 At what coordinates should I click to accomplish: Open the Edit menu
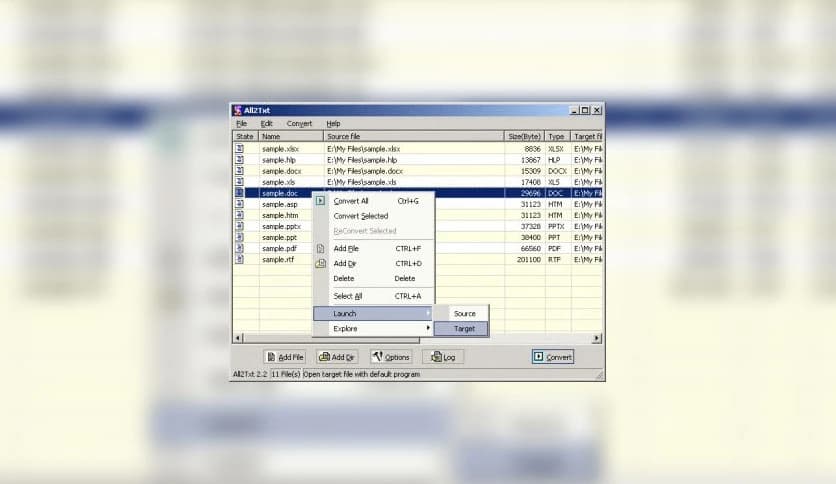tap(267, 124)
